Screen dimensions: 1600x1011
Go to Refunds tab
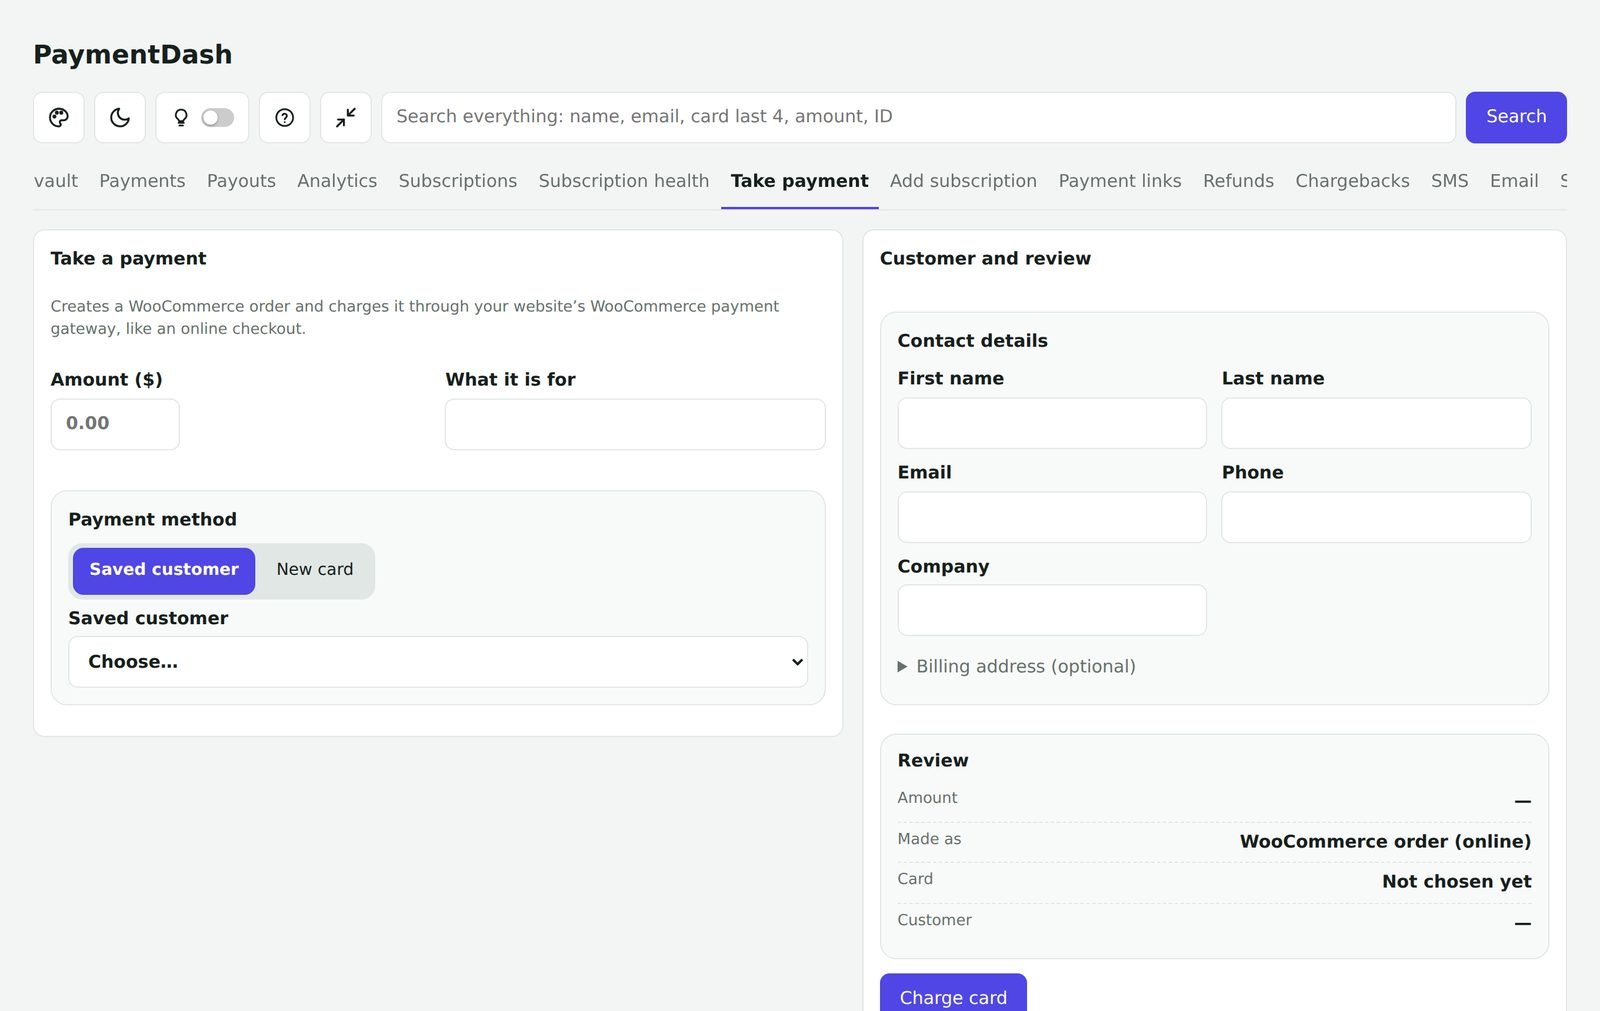click(1238, 181)
